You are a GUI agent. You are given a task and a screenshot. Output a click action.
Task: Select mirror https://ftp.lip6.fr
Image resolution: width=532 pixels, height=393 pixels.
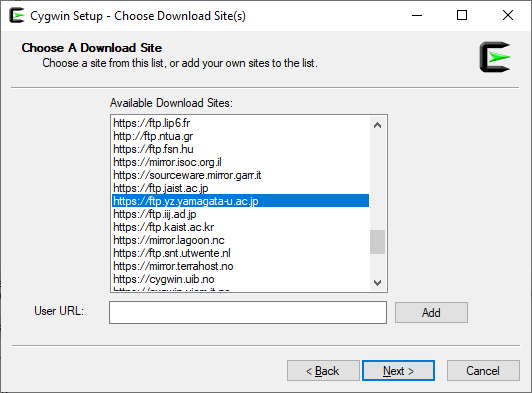(240, 123)
